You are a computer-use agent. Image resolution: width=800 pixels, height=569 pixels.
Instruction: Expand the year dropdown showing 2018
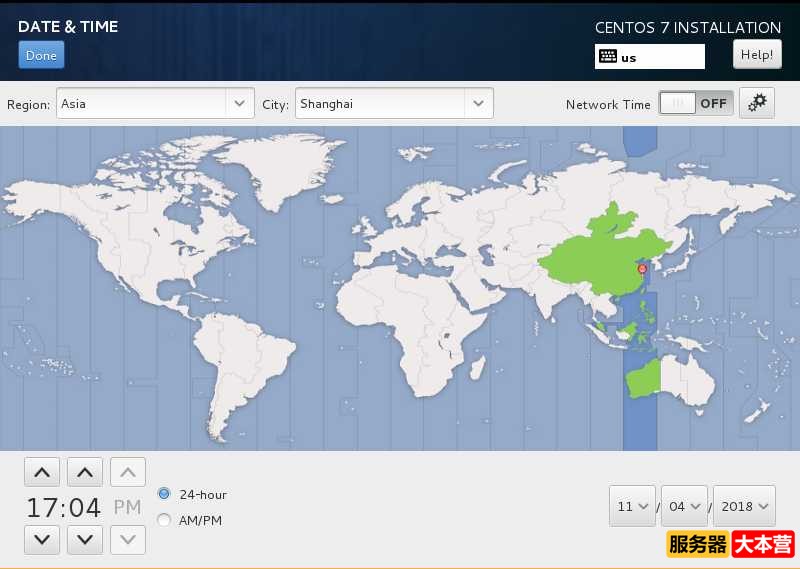[x=744, y=506]
